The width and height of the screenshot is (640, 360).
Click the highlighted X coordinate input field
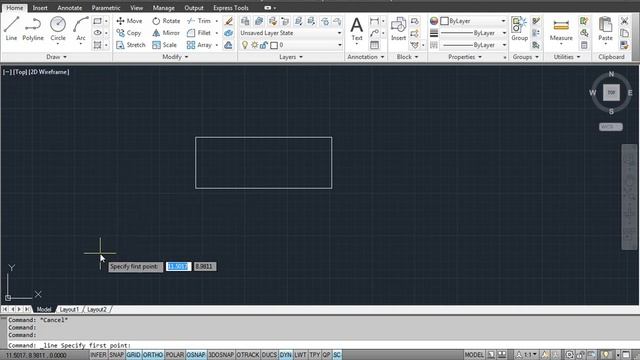coord(178,267)
